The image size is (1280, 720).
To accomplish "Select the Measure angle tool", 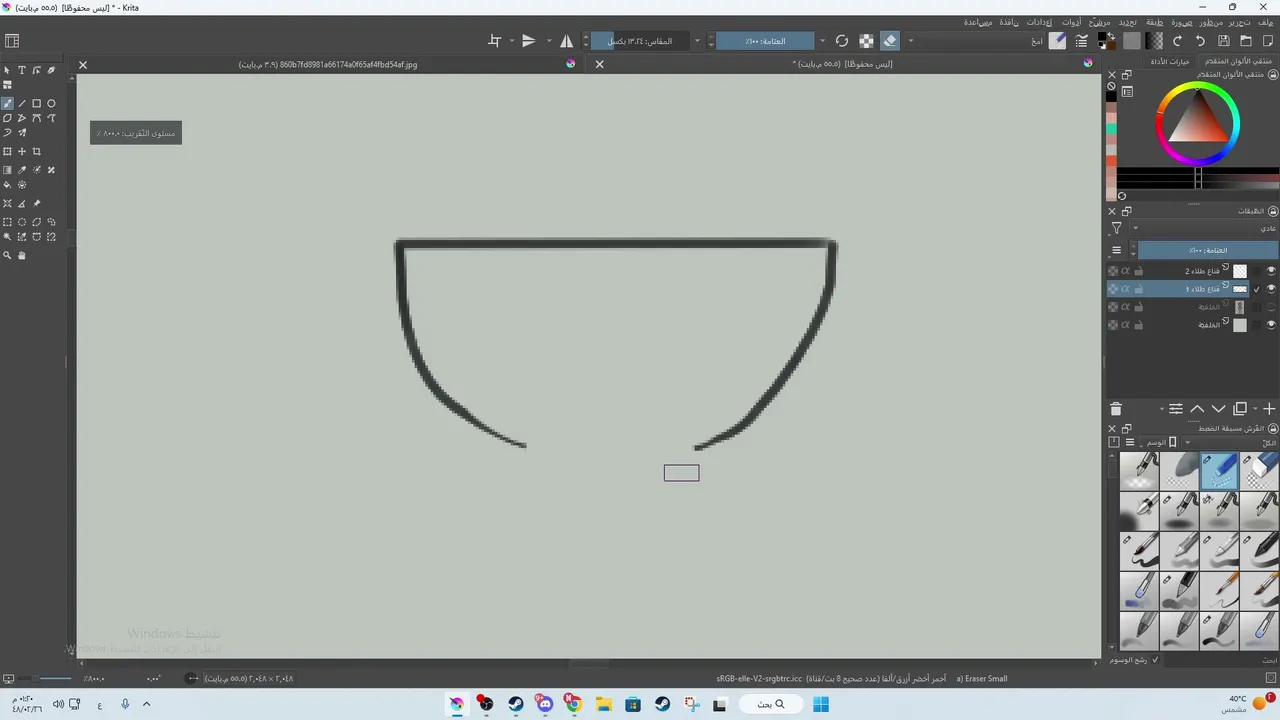I will click(x=22, y=203).
